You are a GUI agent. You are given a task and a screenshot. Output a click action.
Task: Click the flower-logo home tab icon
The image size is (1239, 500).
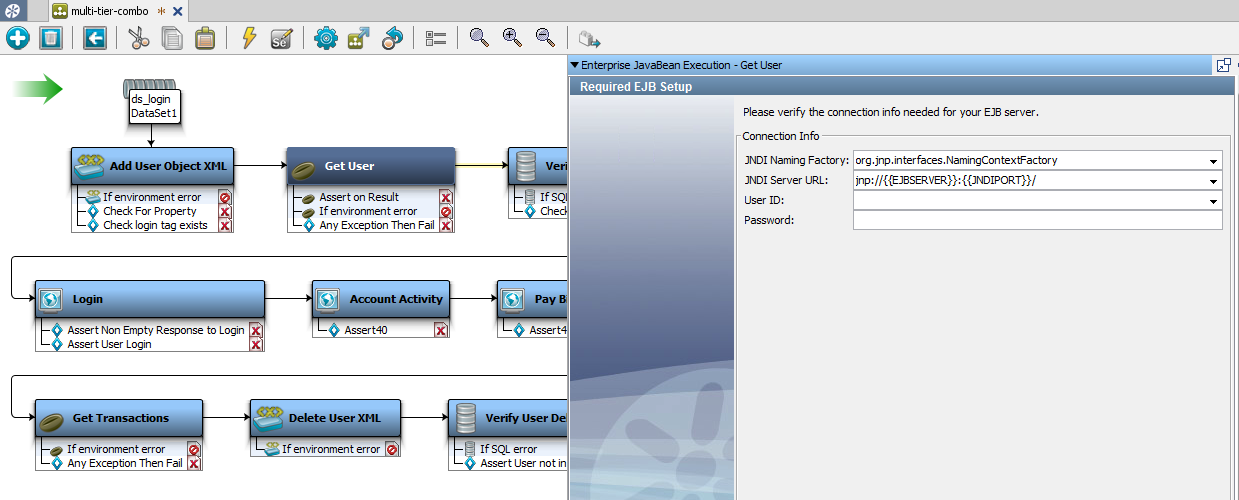pyautogui.click(x=12, y=10)
